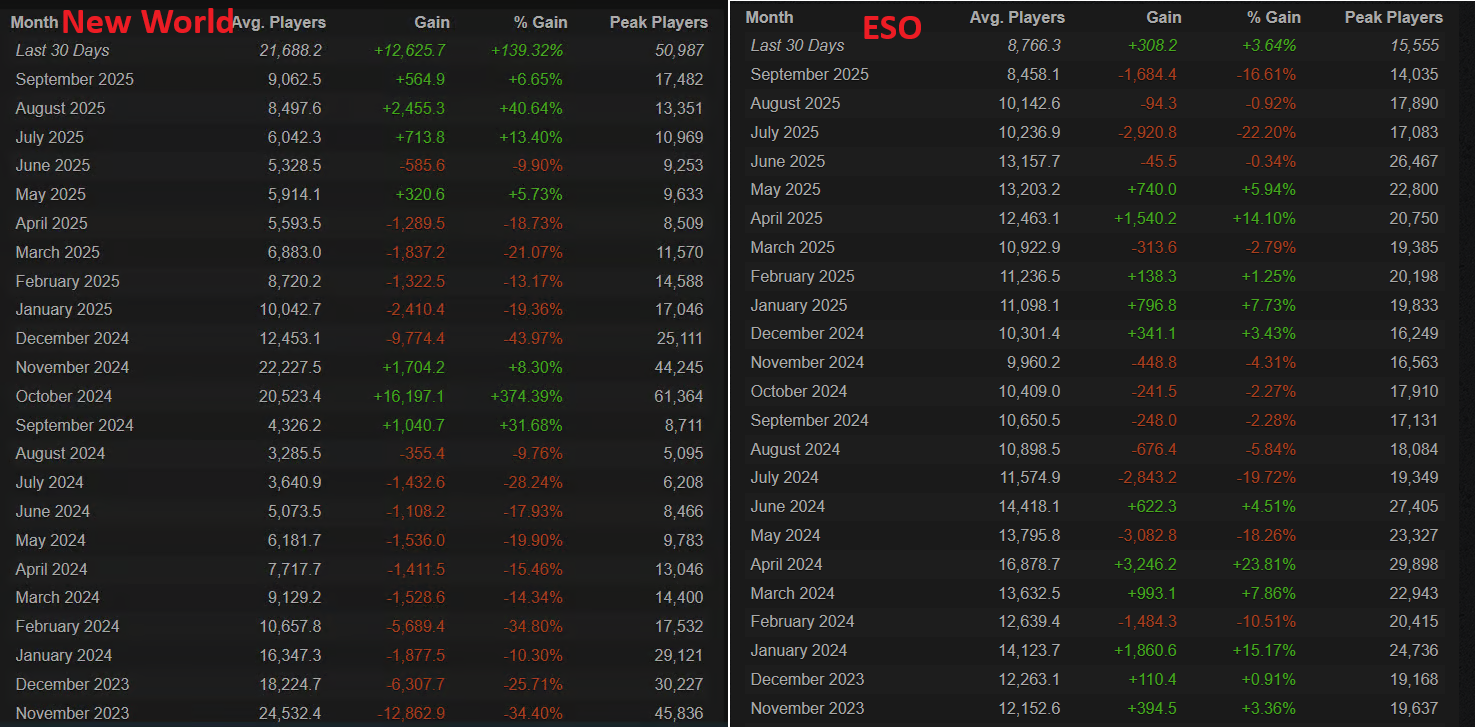Click the "% Gain" header in ESO table

(x=1272, y=17)
